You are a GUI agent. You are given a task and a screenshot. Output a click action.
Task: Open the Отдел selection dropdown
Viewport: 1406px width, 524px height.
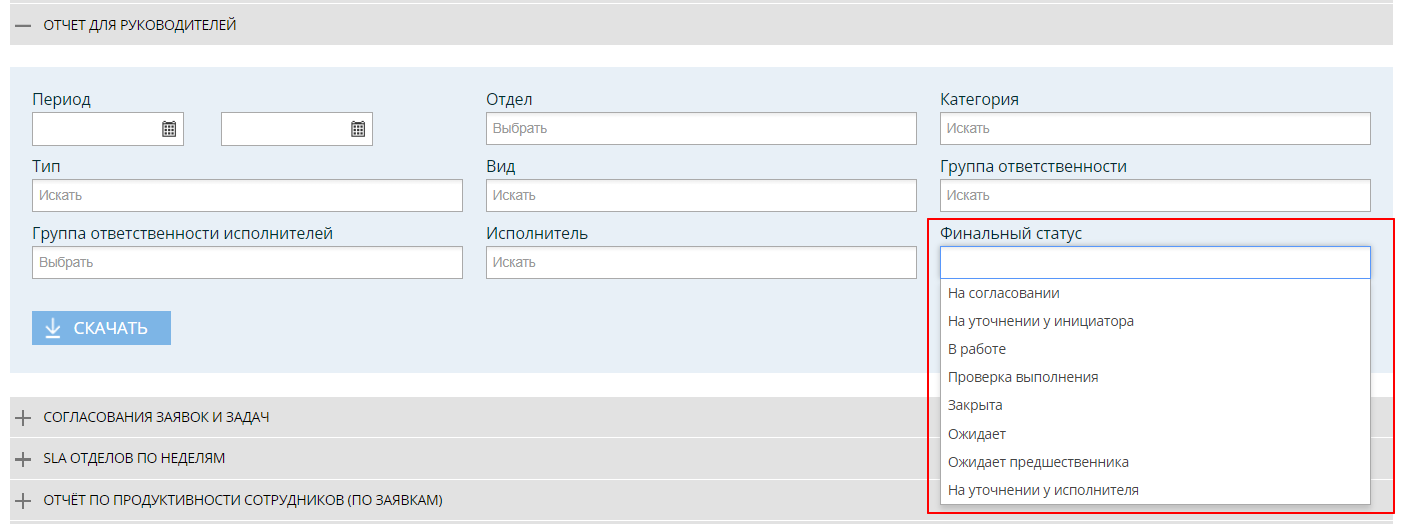(x=701, y=129)
